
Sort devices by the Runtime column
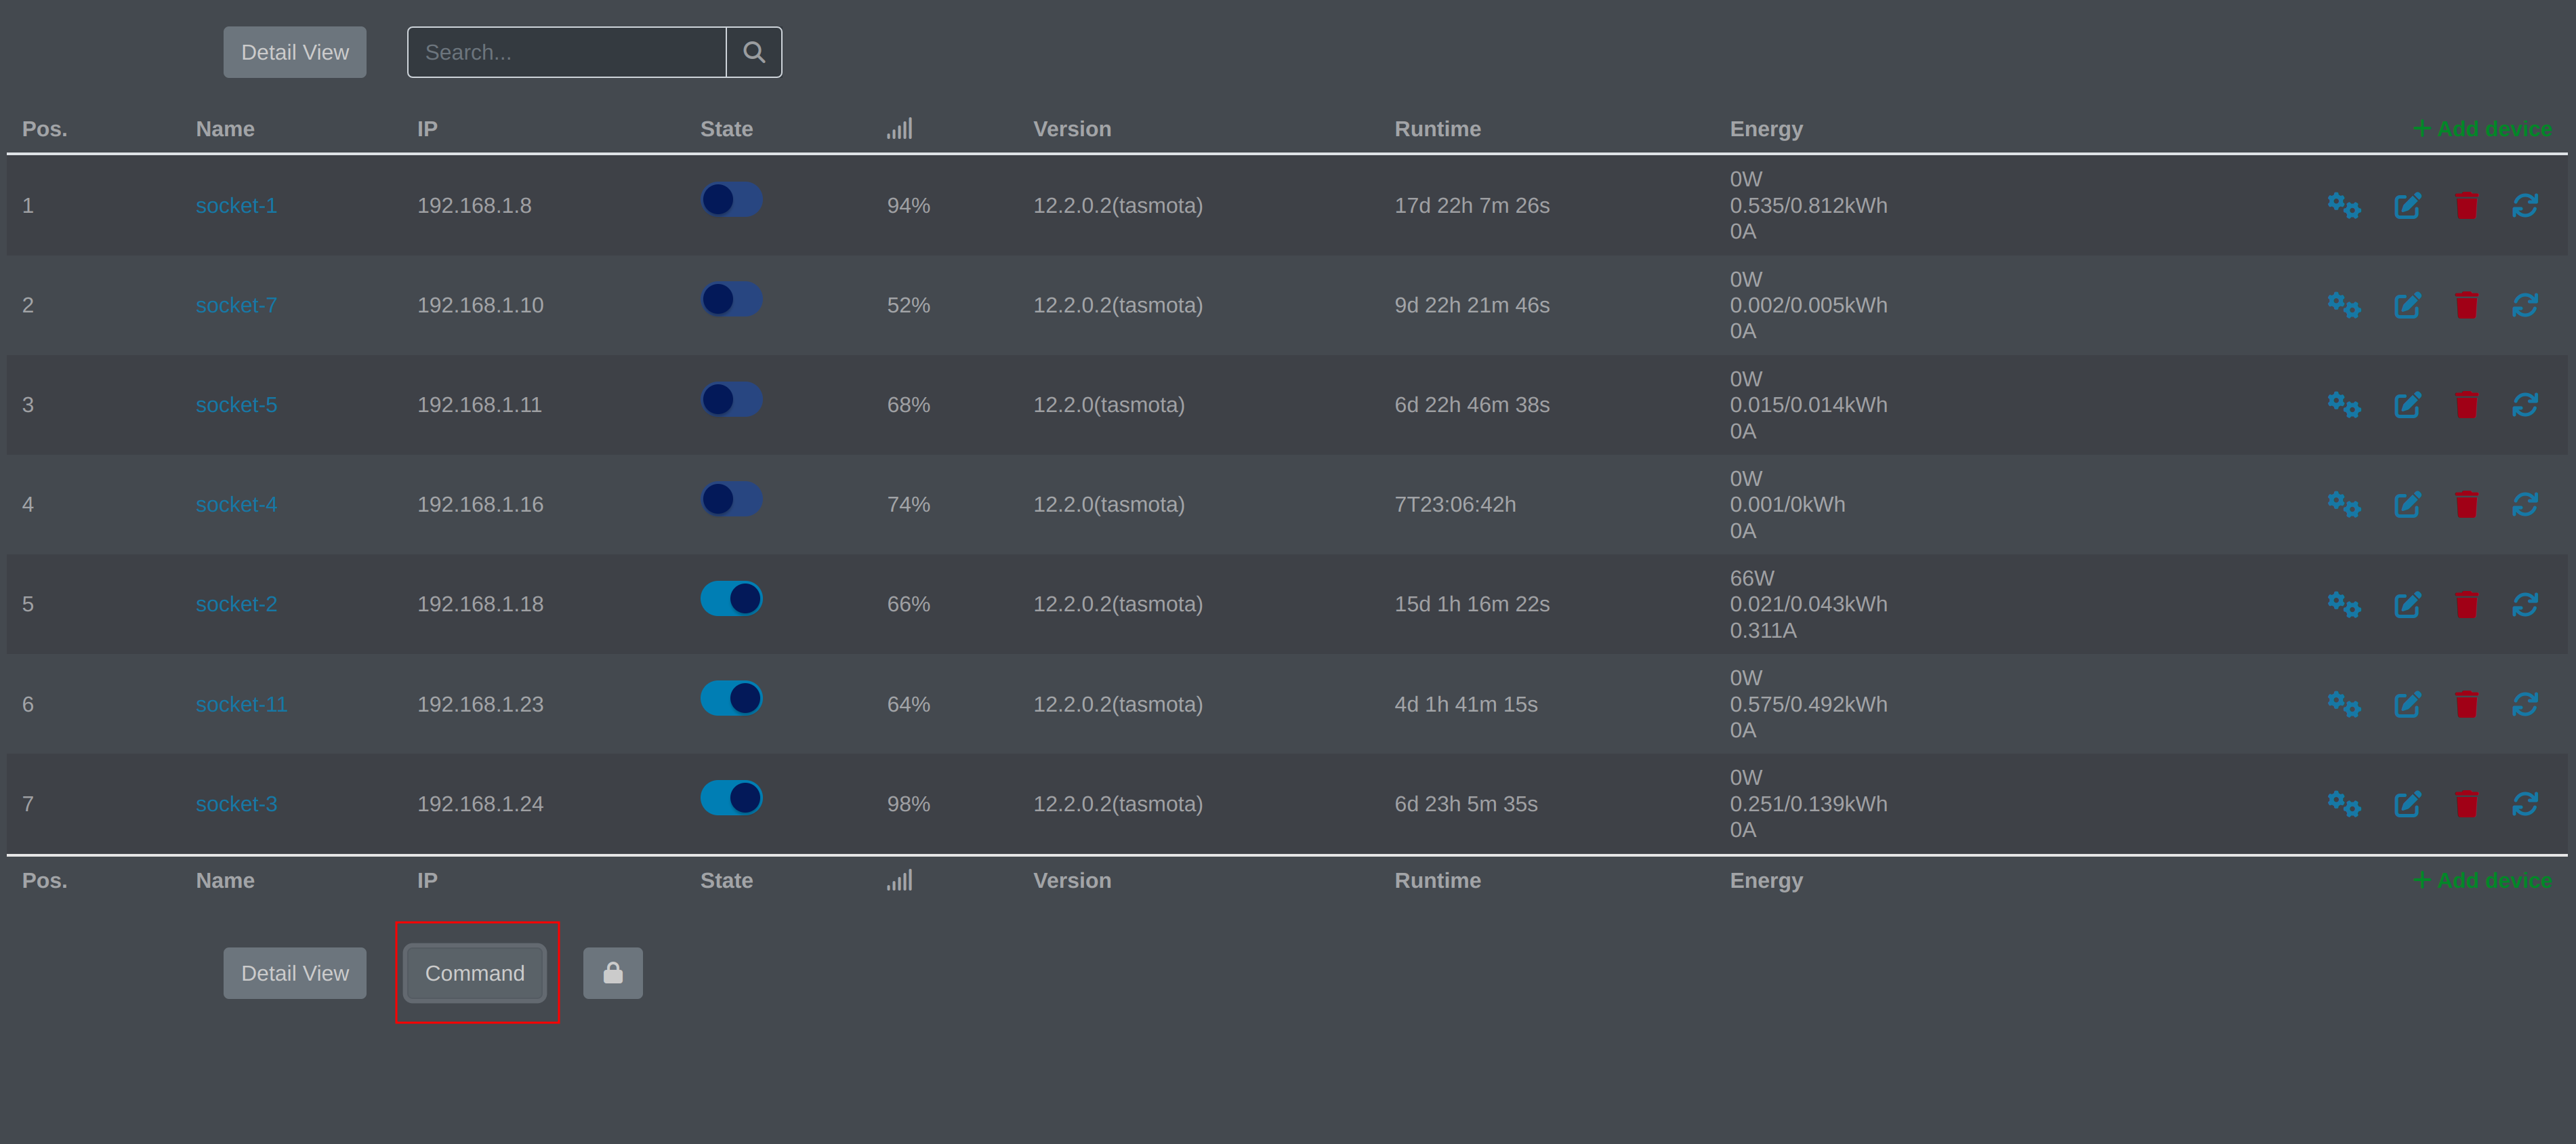tap(1438, 128)
